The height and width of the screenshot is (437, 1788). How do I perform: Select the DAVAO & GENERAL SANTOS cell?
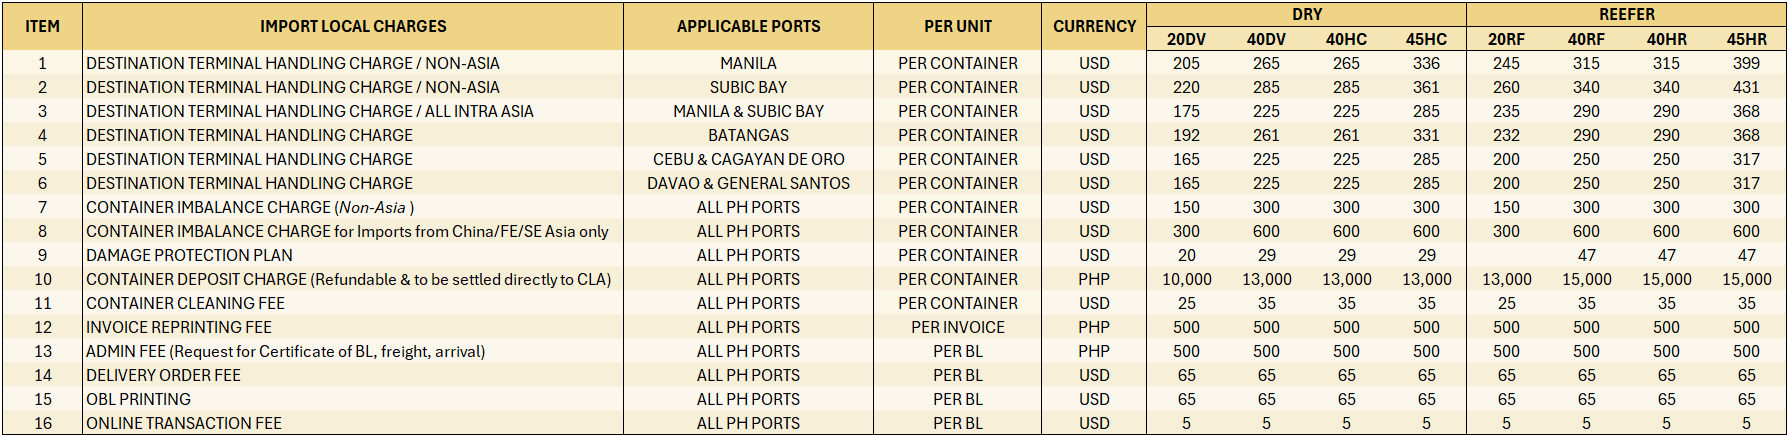coord(748,183)
